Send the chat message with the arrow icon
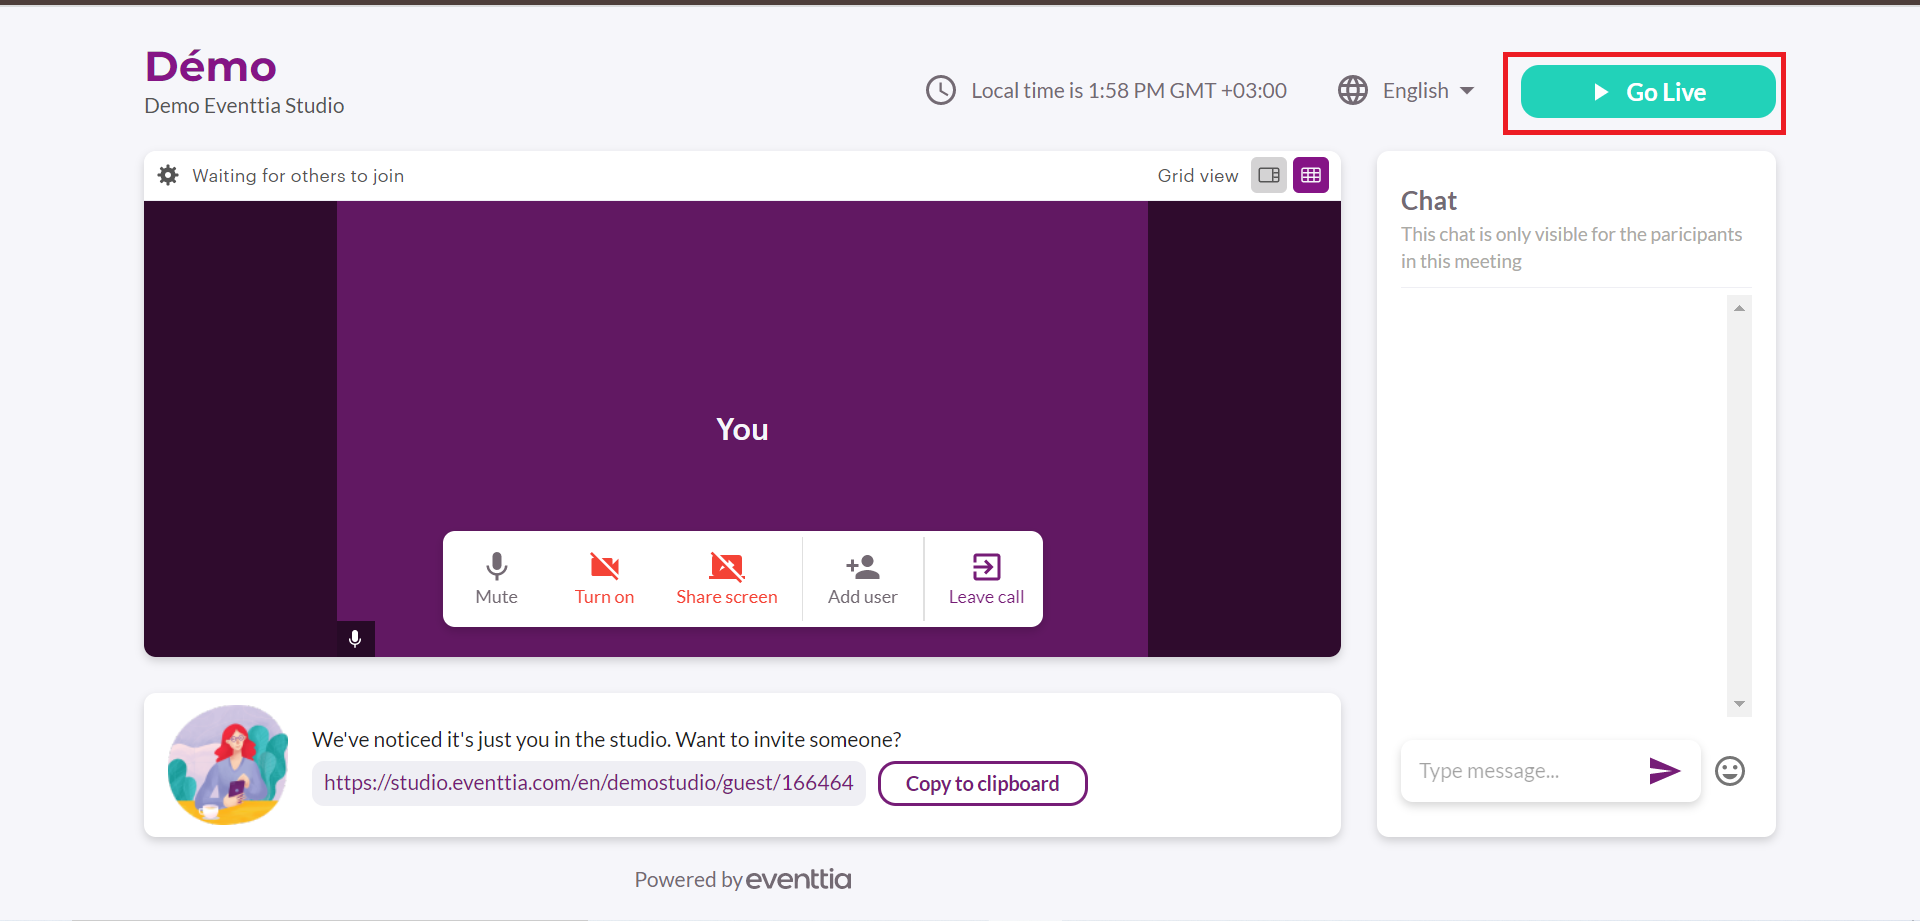The width and height of the screenshot is (1920, 921). pyautogui.click(x=1664, y=770)
